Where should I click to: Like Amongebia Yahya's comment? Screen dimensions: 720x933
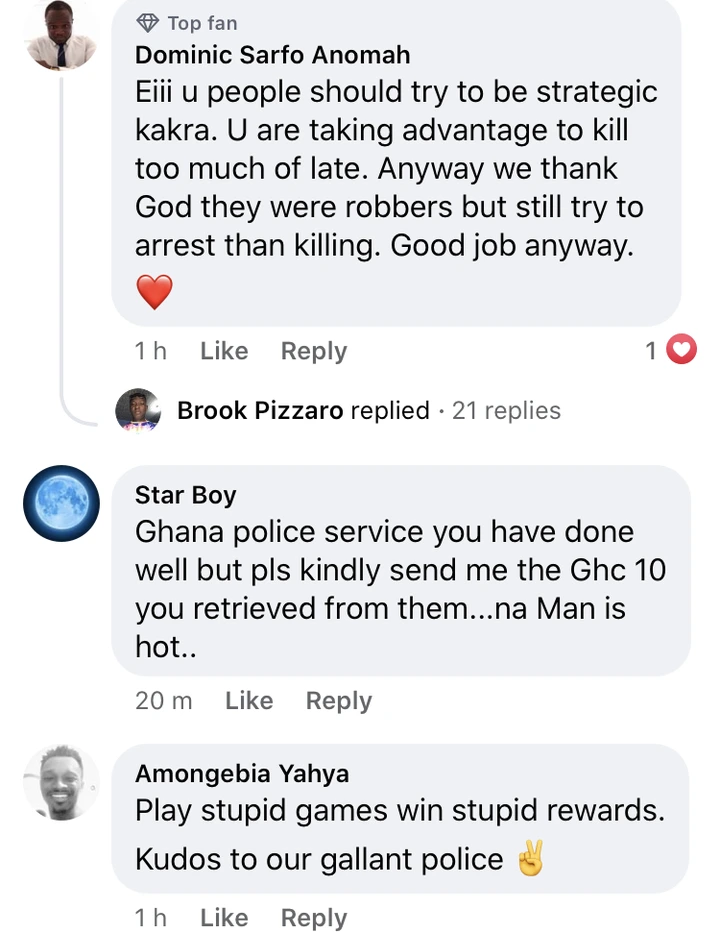click(x=223, y=918)
